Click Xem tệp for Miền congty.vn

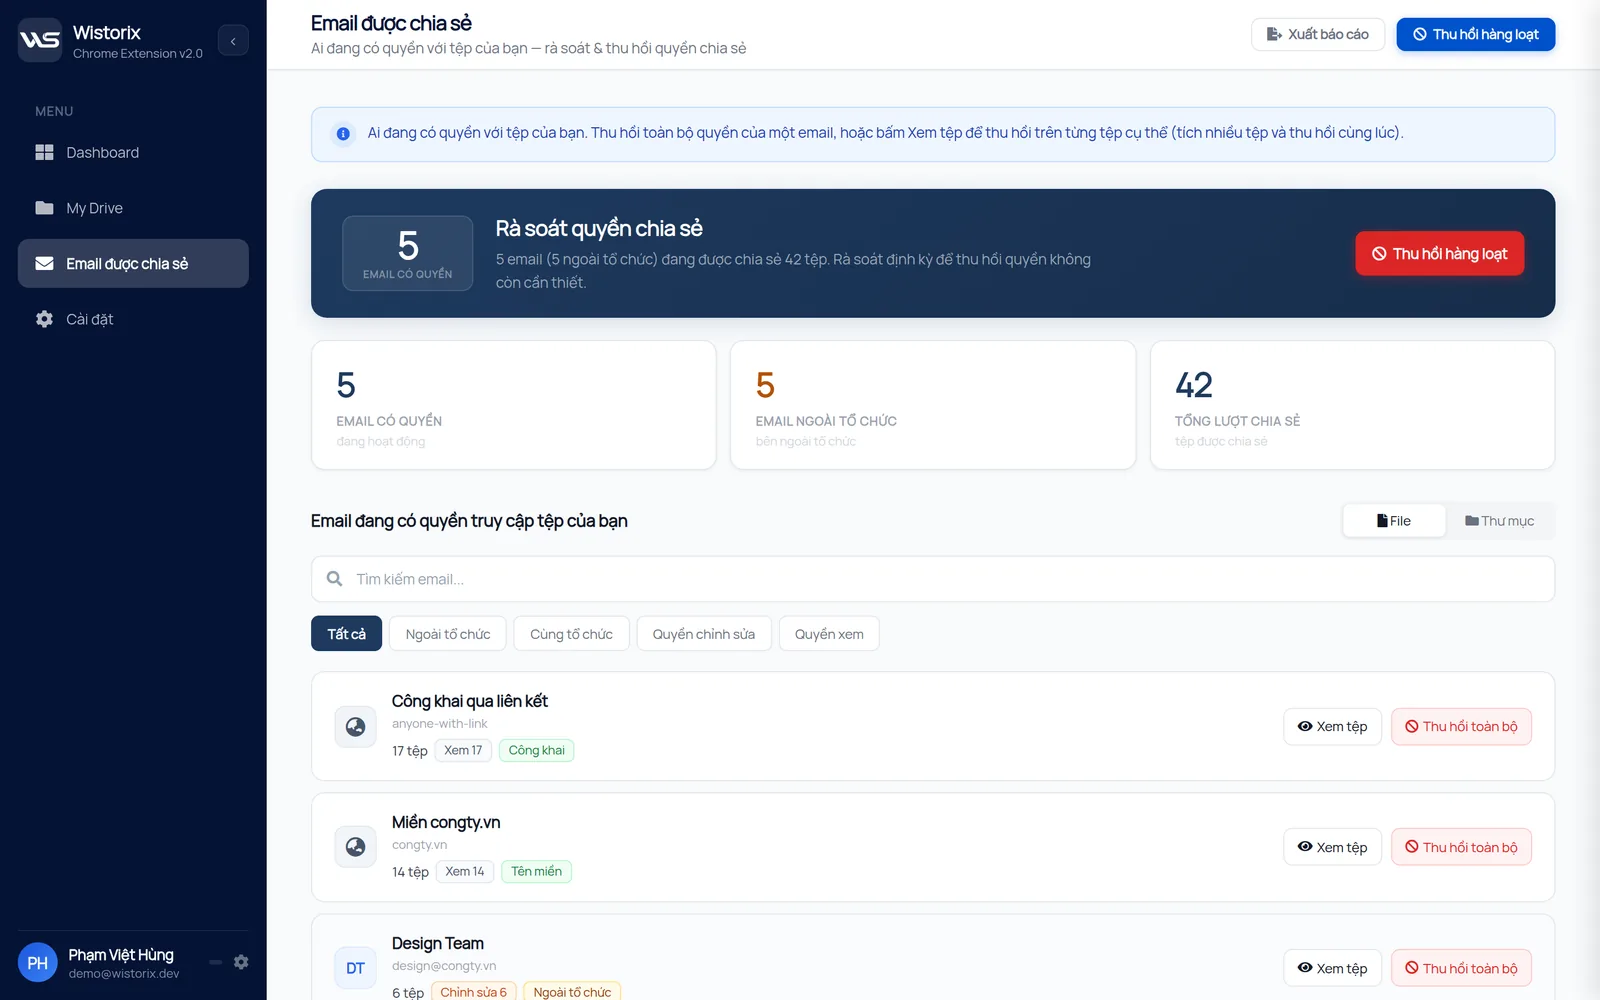coord(1332,847)
